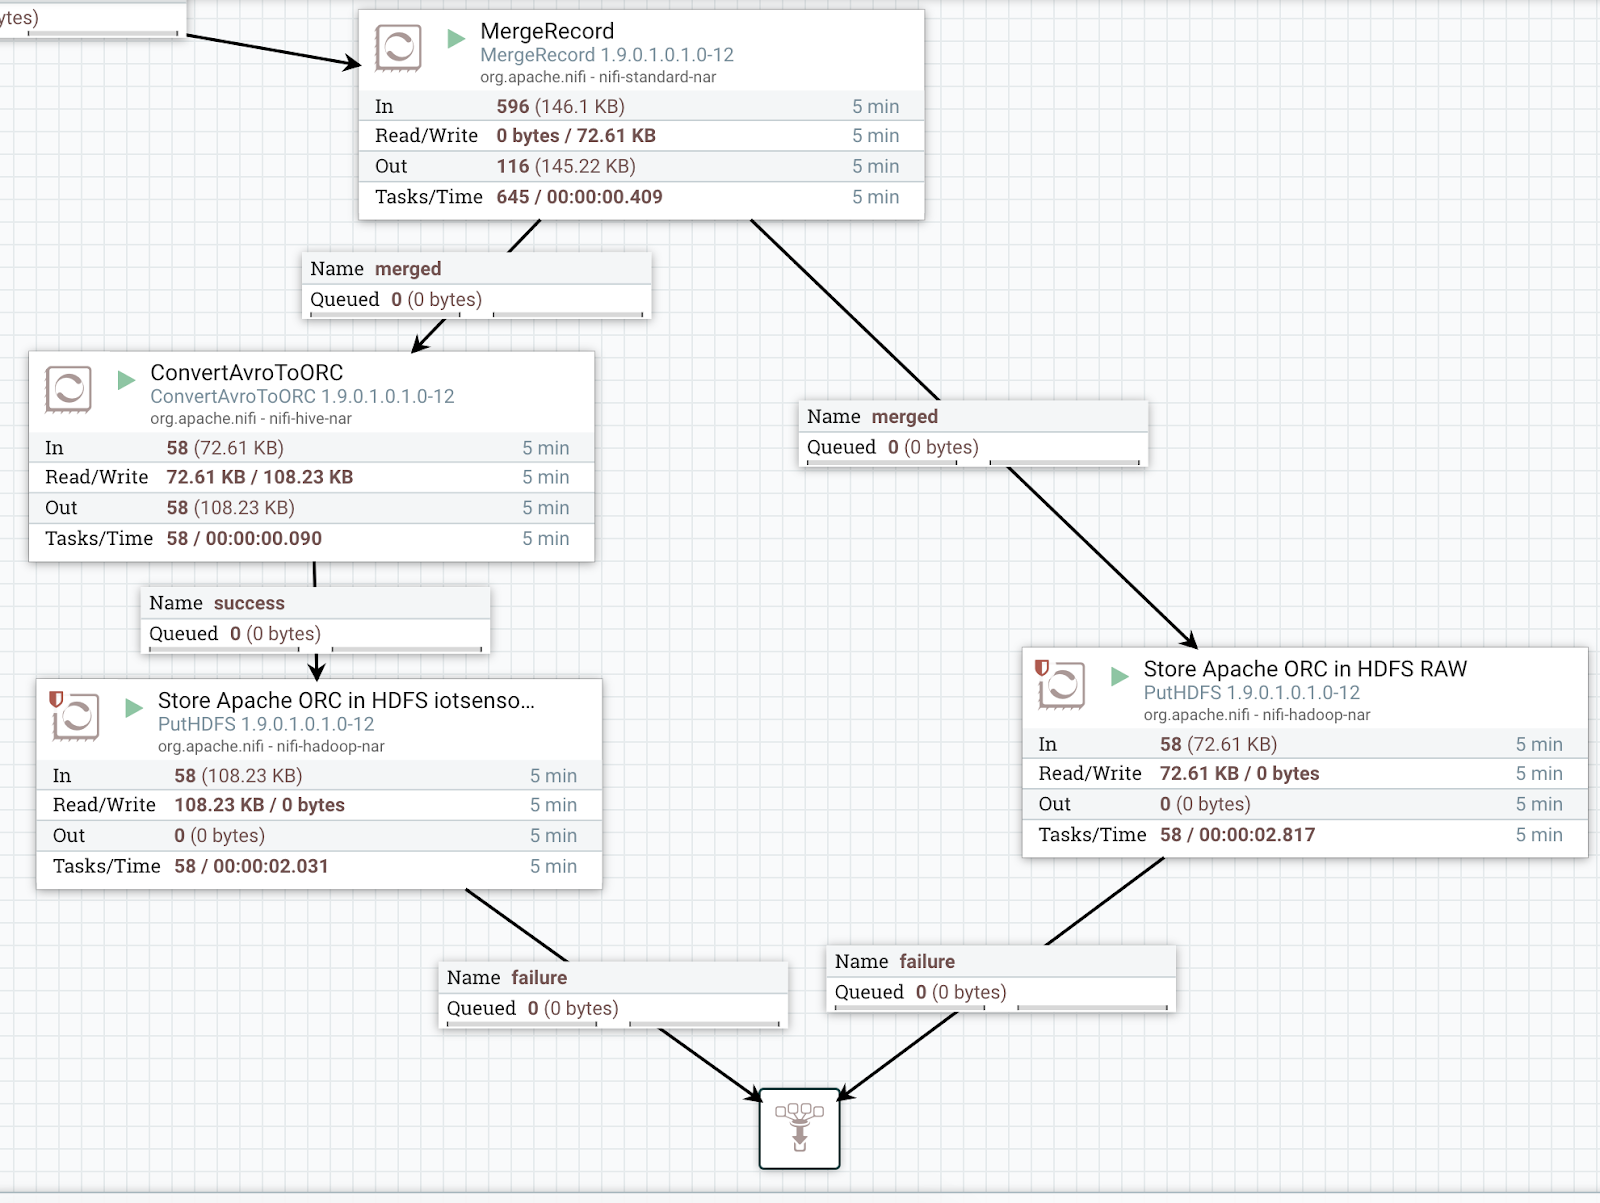The image size is (1600, 1203).
Task: Click the ConvertAvroToORC processor icon
Action: pyautogui.click(x=68, y=389)
